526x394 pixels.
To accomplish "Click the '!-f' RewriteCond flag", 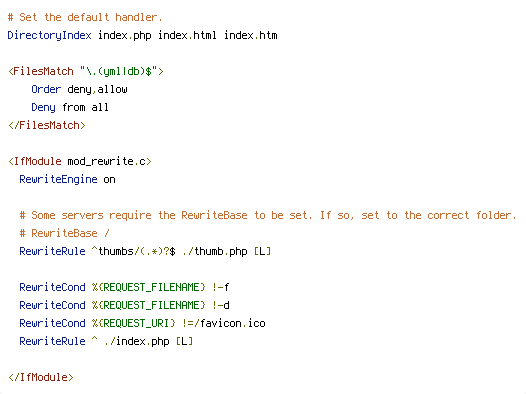I will [x=221, y=287].
